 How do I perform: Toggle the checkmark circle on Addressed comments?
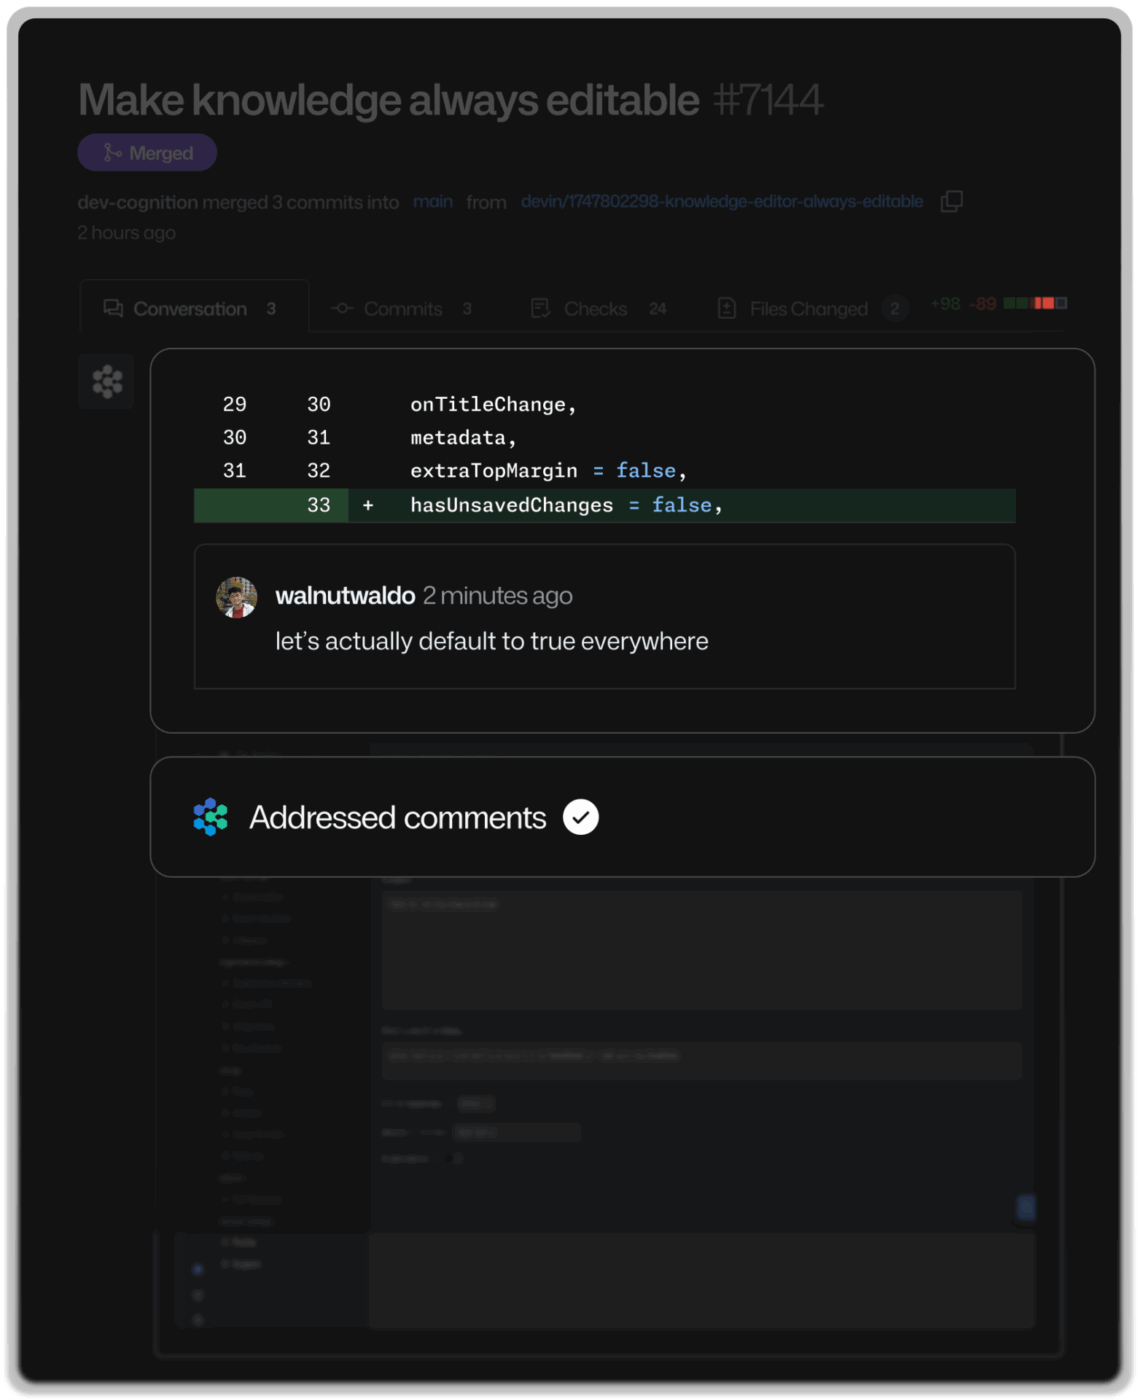point(580,816)
